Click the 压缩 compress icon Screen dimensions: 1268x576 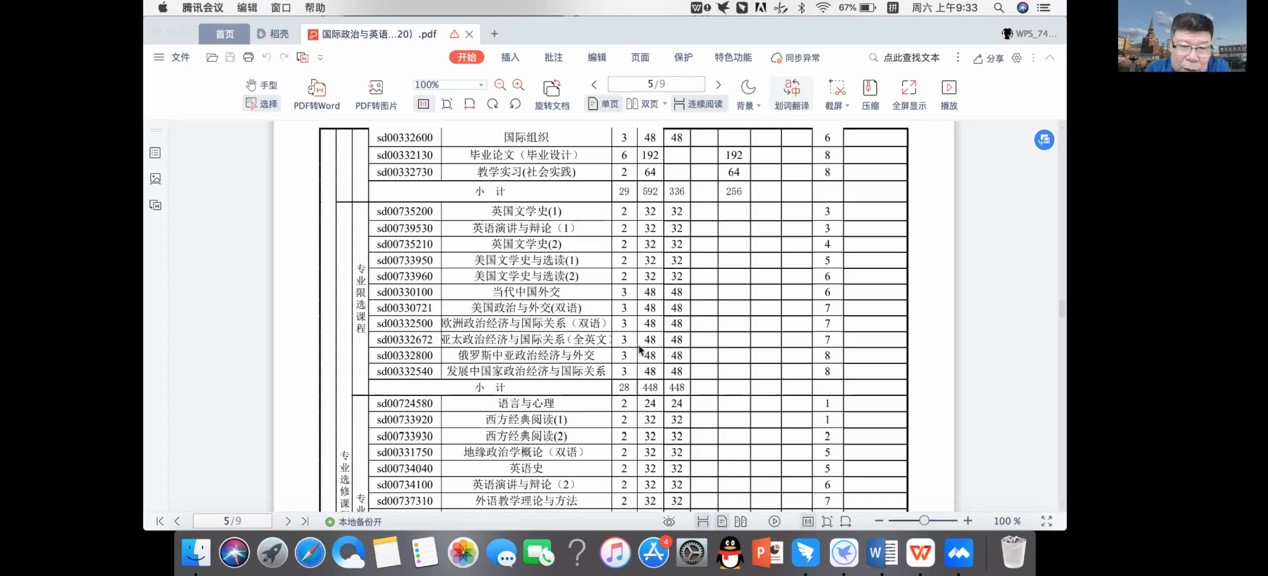(870, 88)
